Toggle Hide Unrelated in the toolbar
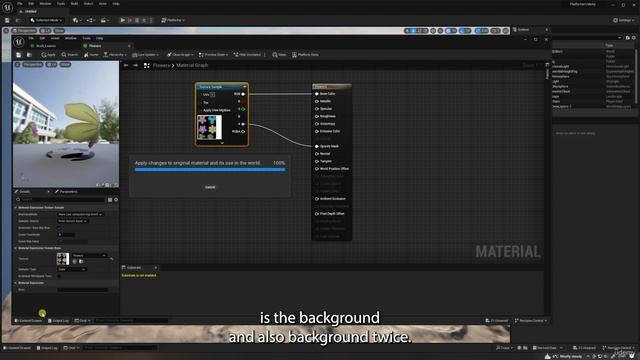The height and width of the screenshot is (360, 640). click(248, 55)
